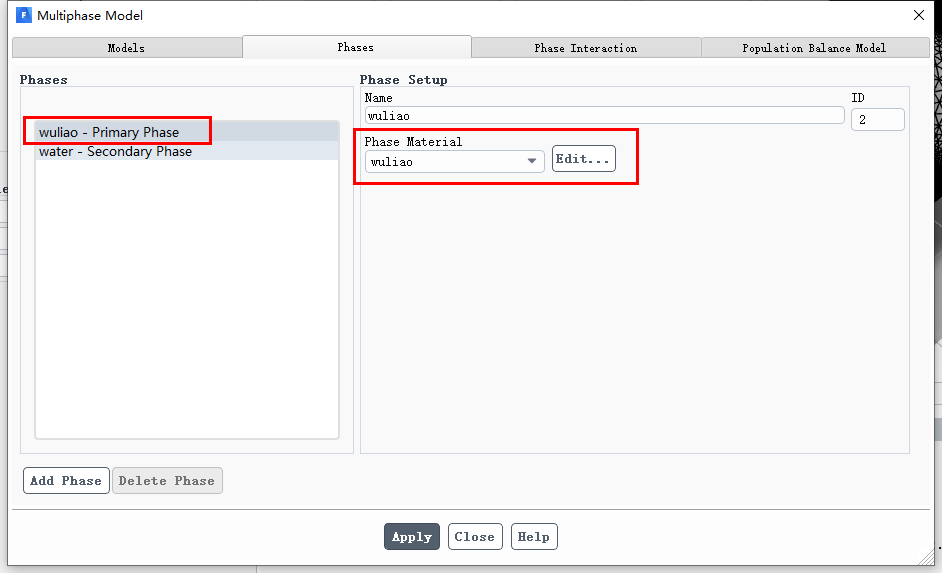Open Help for the Multiphase Model
This screenshot has height=573, width=942.
(534, 536)
